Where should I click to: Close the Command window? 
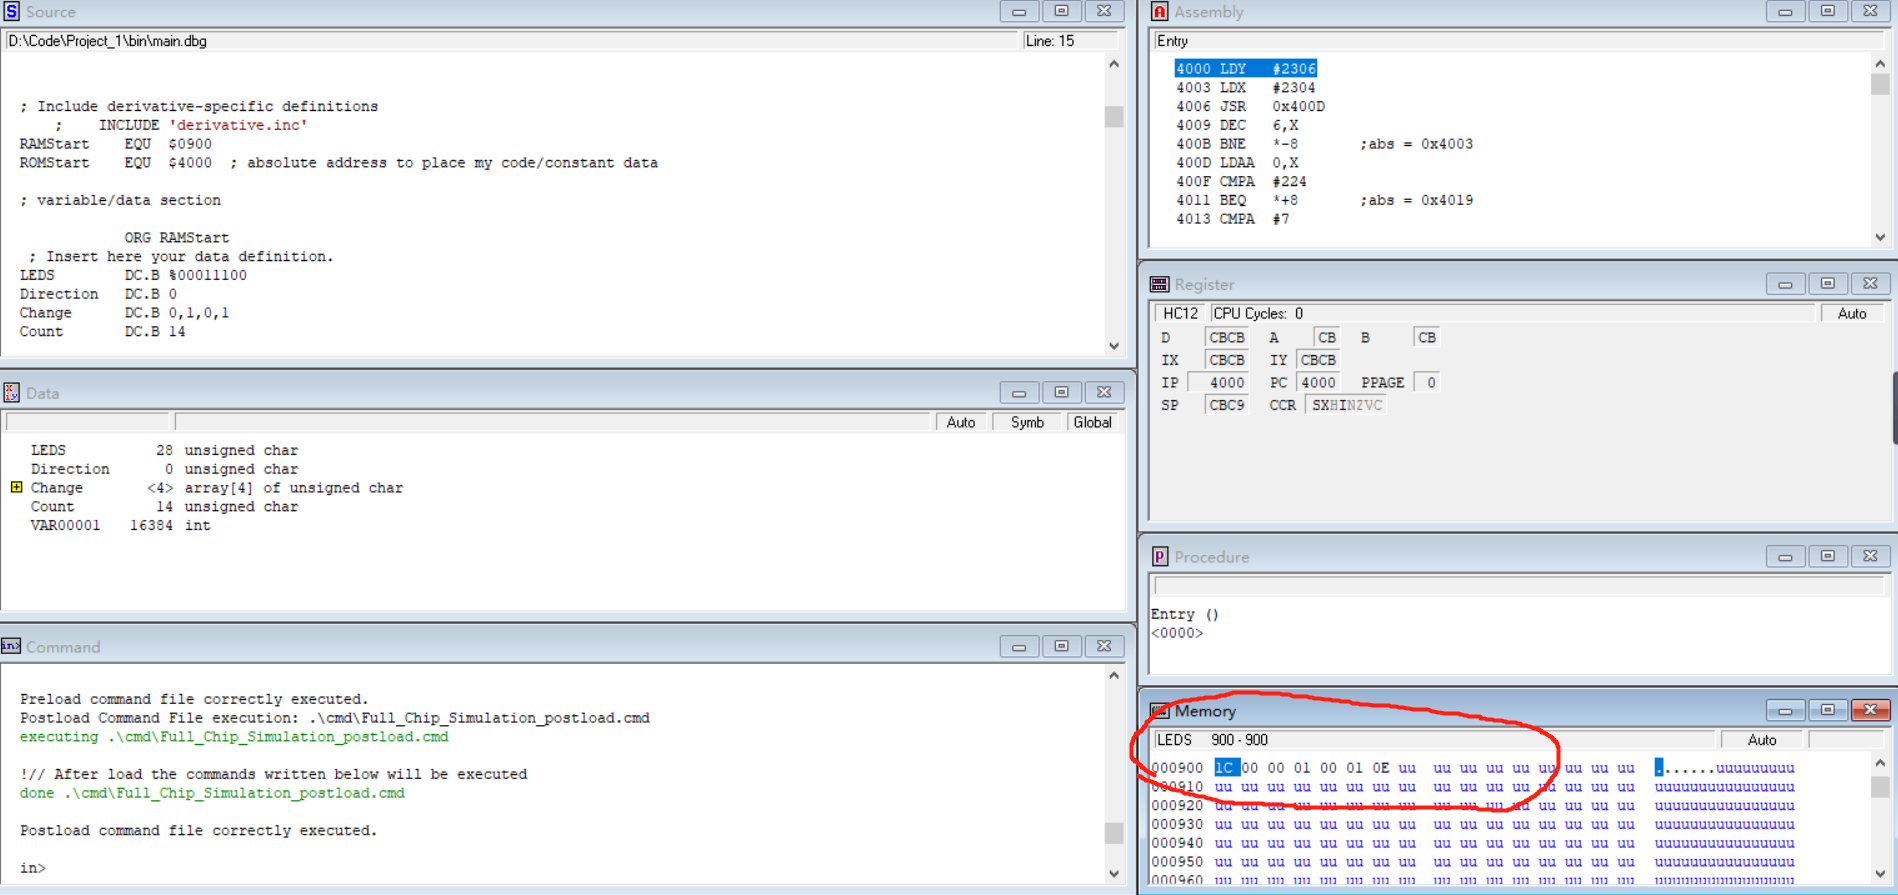(1104, 646)
